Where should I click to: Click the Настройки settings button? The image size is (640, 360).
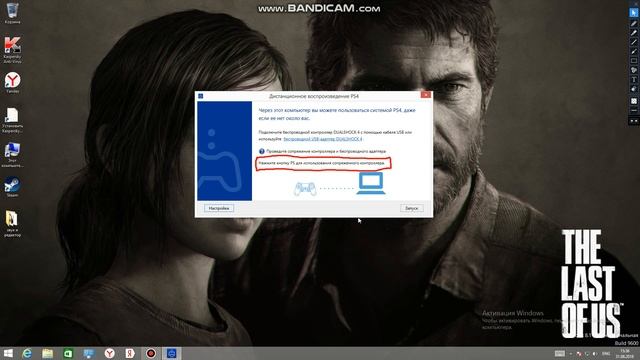219,208
